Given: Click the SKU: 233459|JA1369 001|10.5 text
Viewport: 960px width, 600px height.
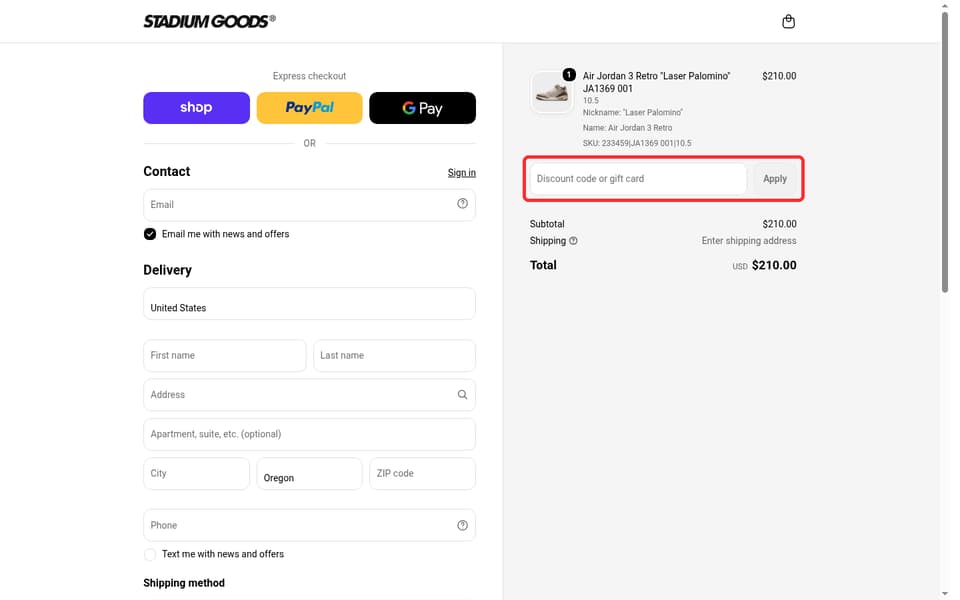Looking at the screenshot, I should click(x=637, y=143).
